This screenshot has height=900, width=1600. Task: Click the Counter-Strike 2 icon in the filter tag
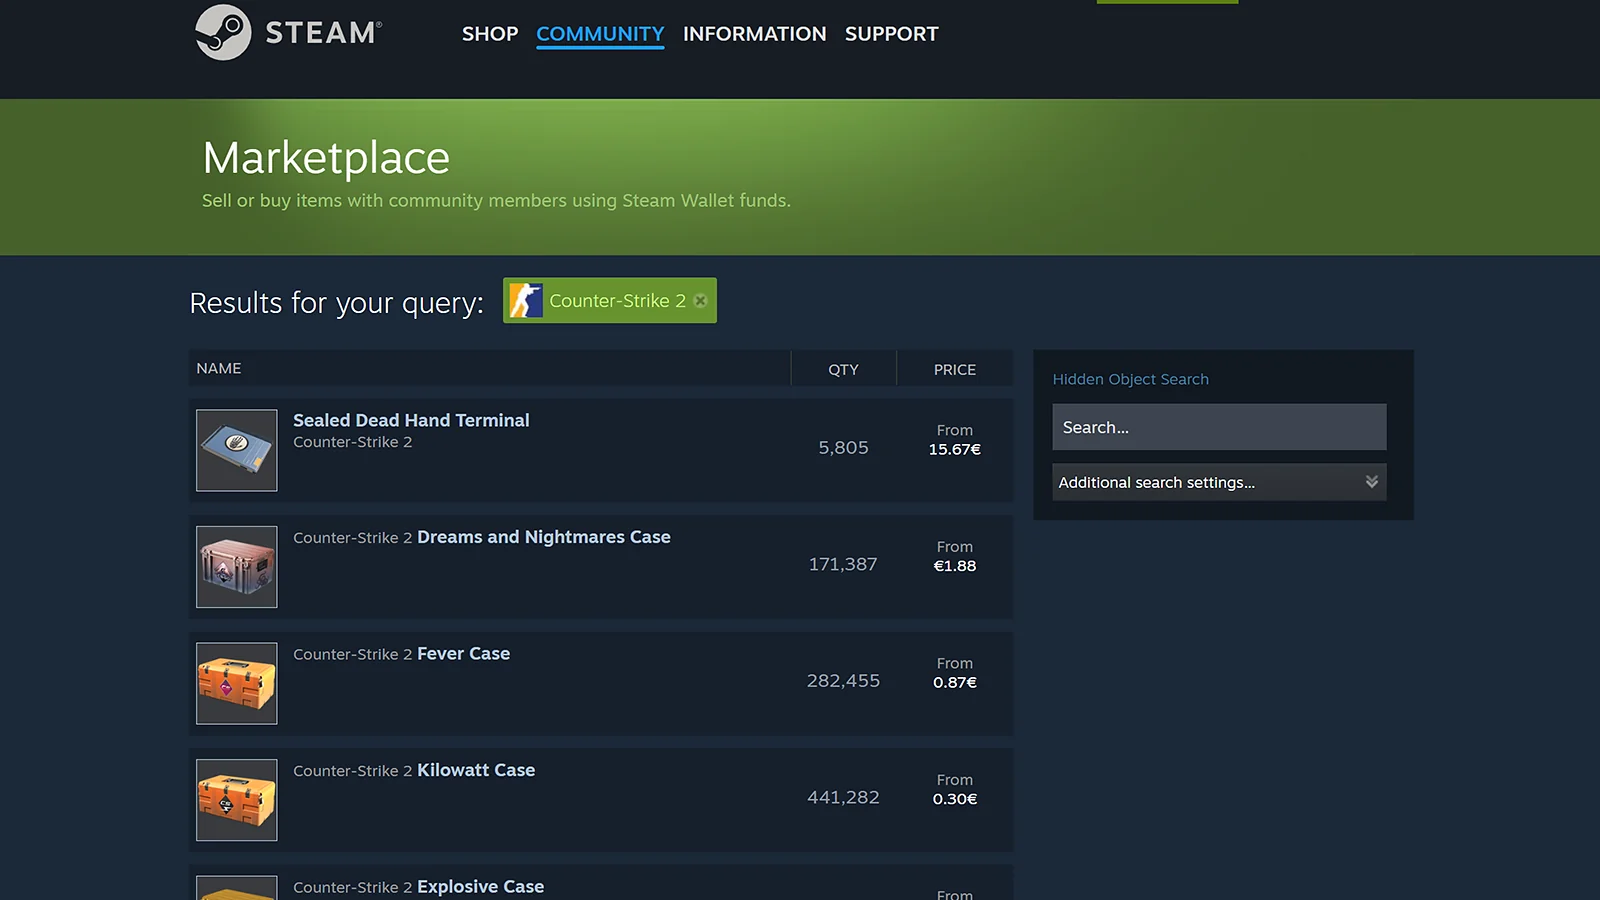point(526,300)
